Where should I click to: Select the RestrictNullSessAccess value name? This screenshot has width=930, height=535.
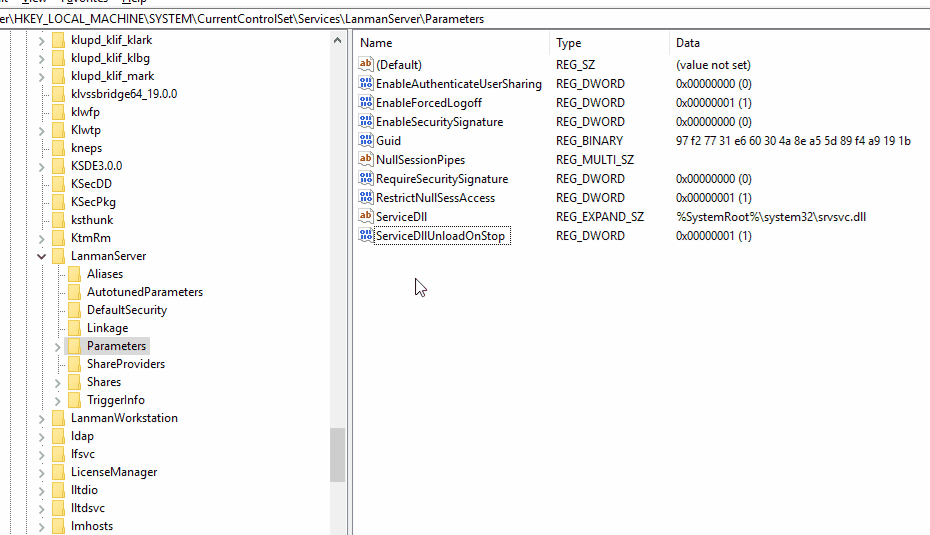click(x=435, y=198)
